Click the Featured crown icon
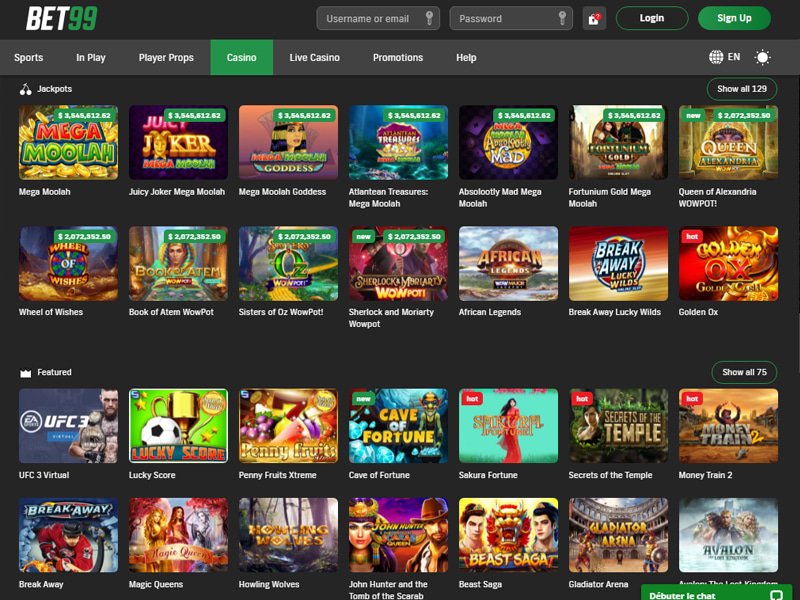The height and width of the screenshot is (600, 800). pyautogui.click(x=26, y=373)
